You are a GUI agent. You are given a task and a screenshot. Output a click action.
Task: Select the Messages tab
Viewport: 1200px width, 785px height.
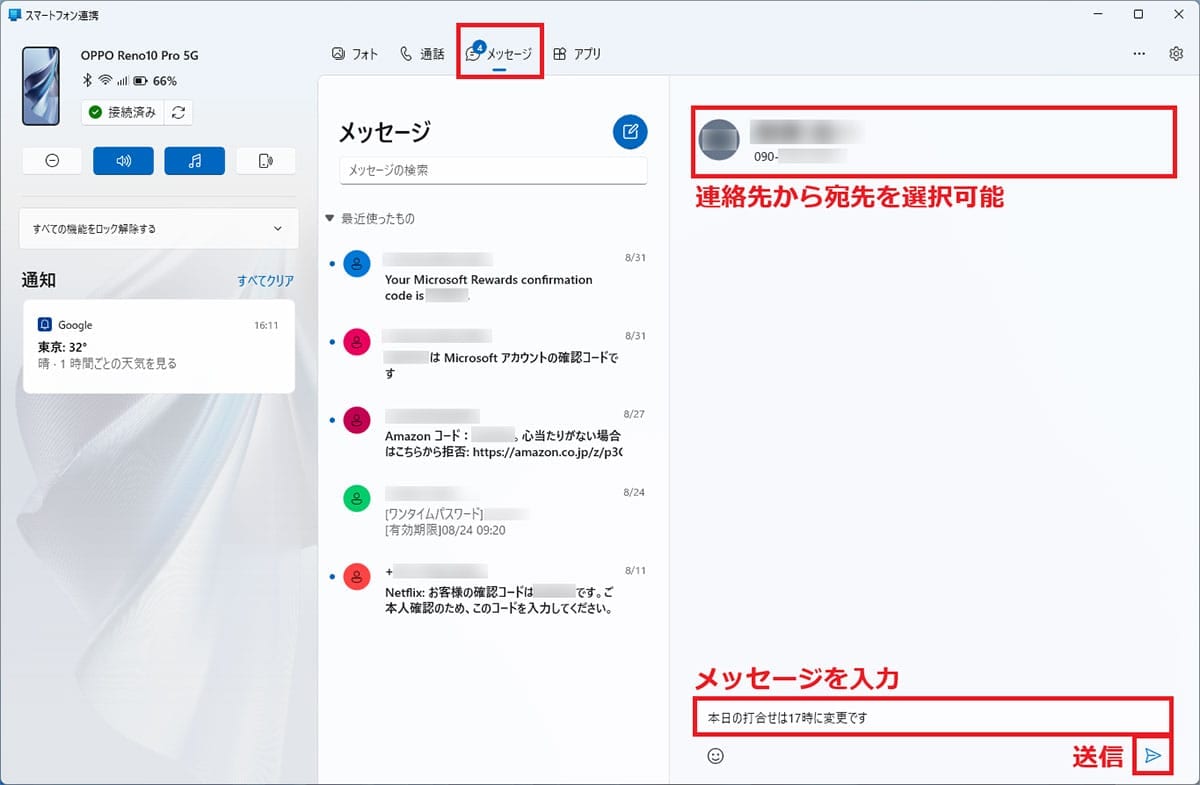(499, 54)
